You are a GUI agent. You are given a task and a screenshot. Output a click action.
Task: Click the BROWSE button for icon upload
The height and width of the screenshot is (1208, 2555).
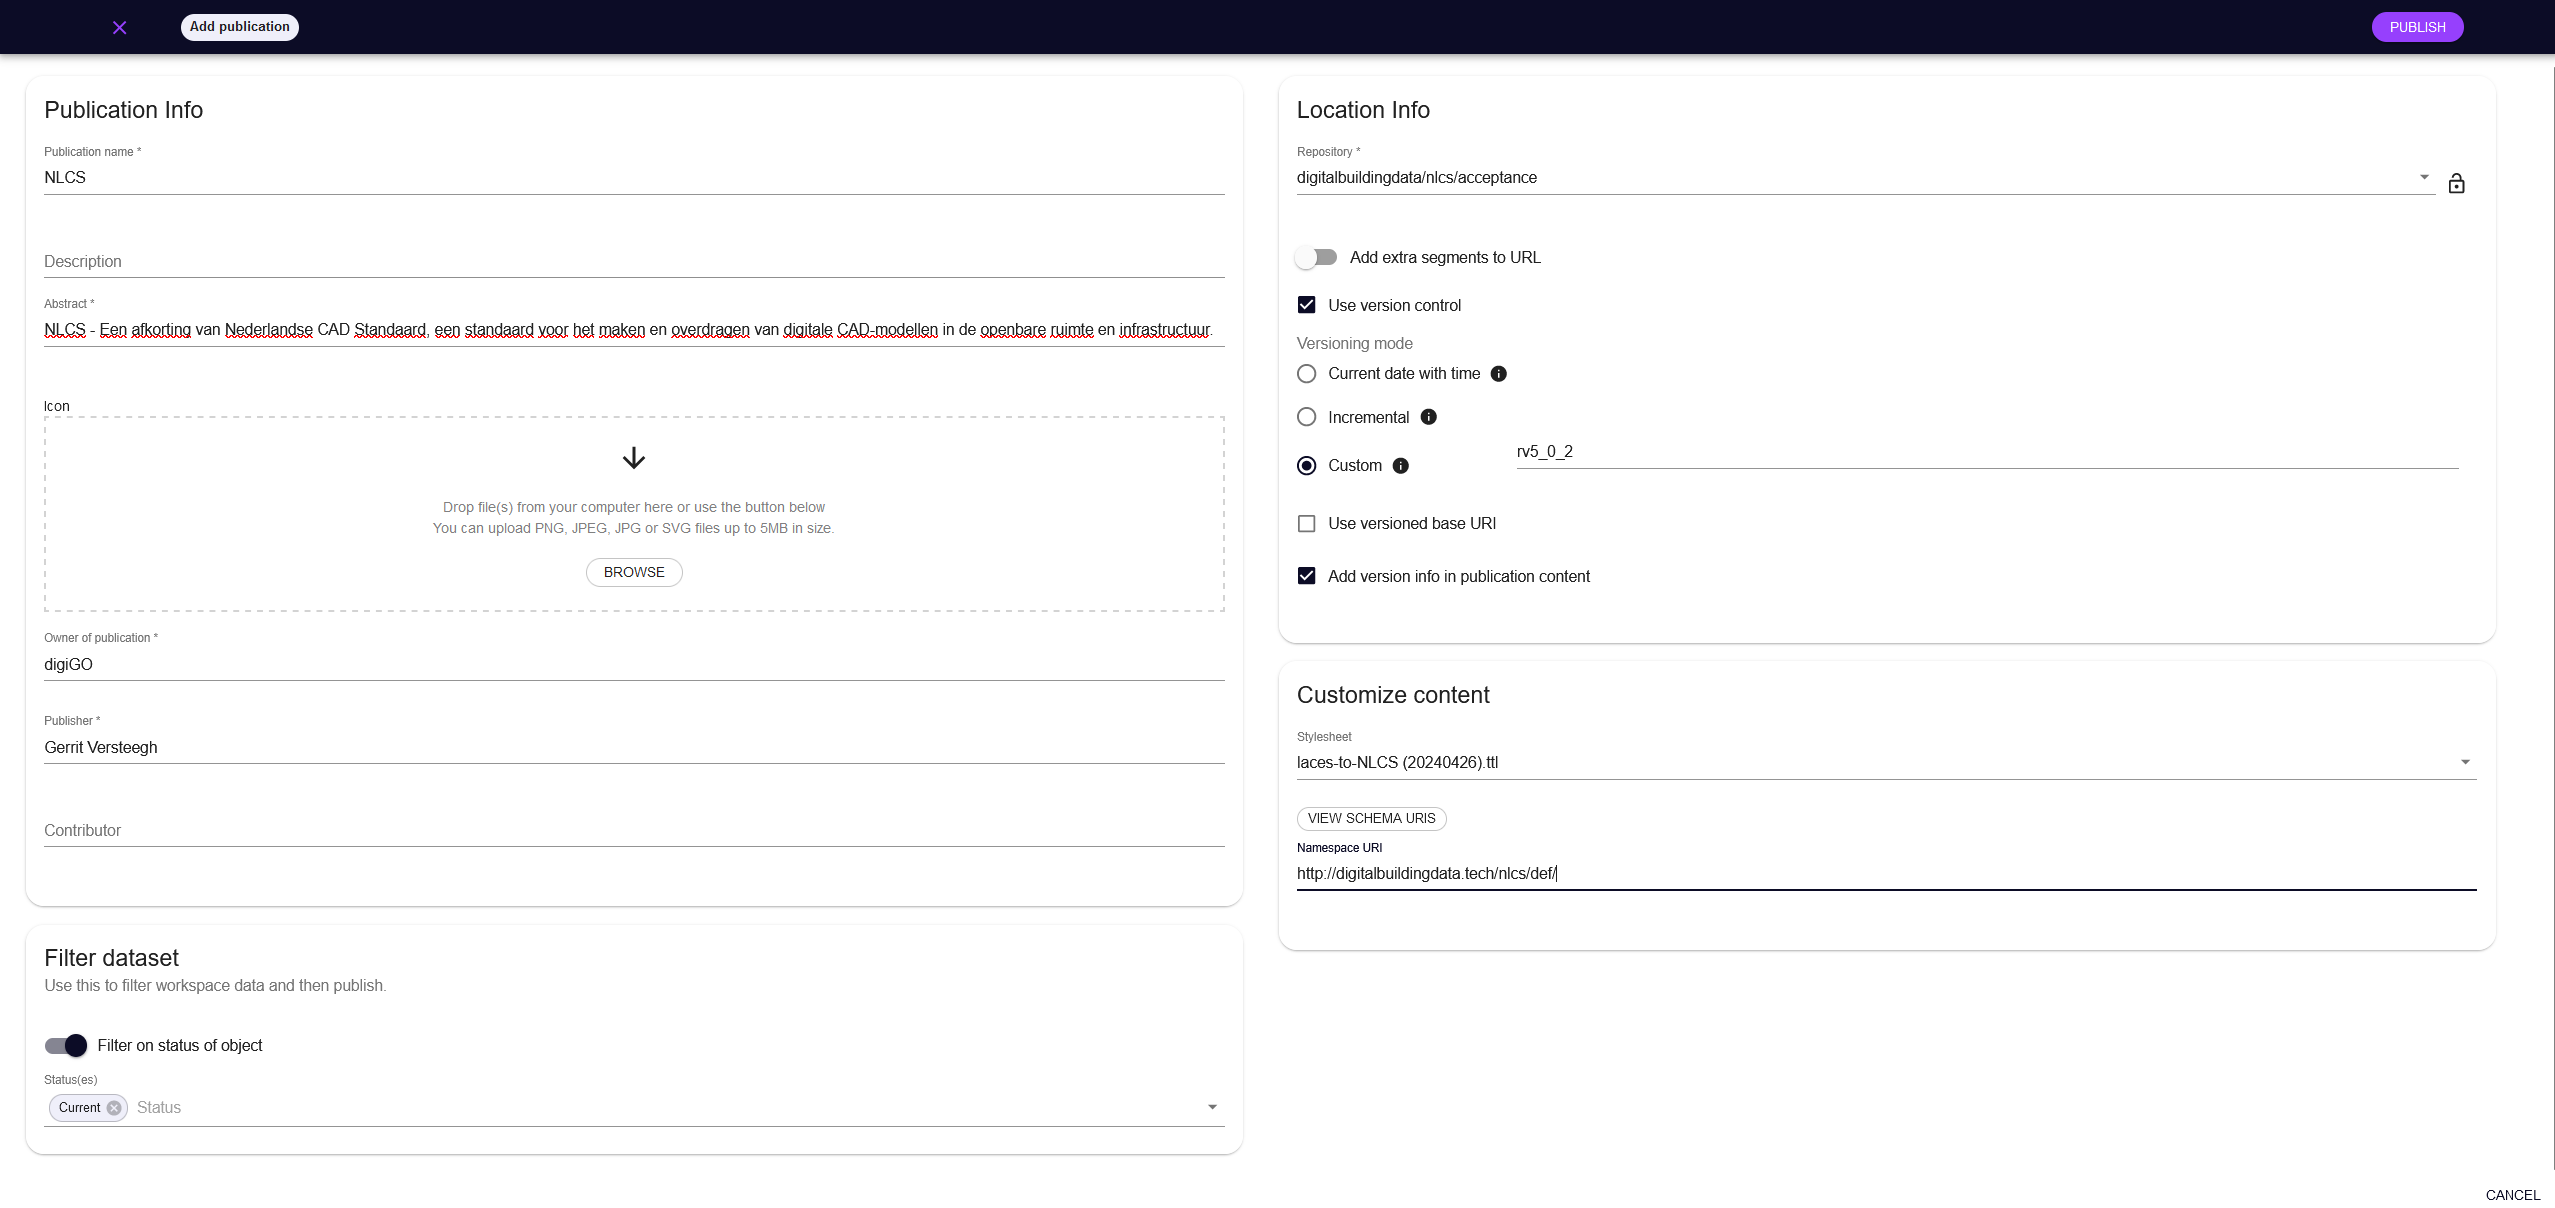634,572
